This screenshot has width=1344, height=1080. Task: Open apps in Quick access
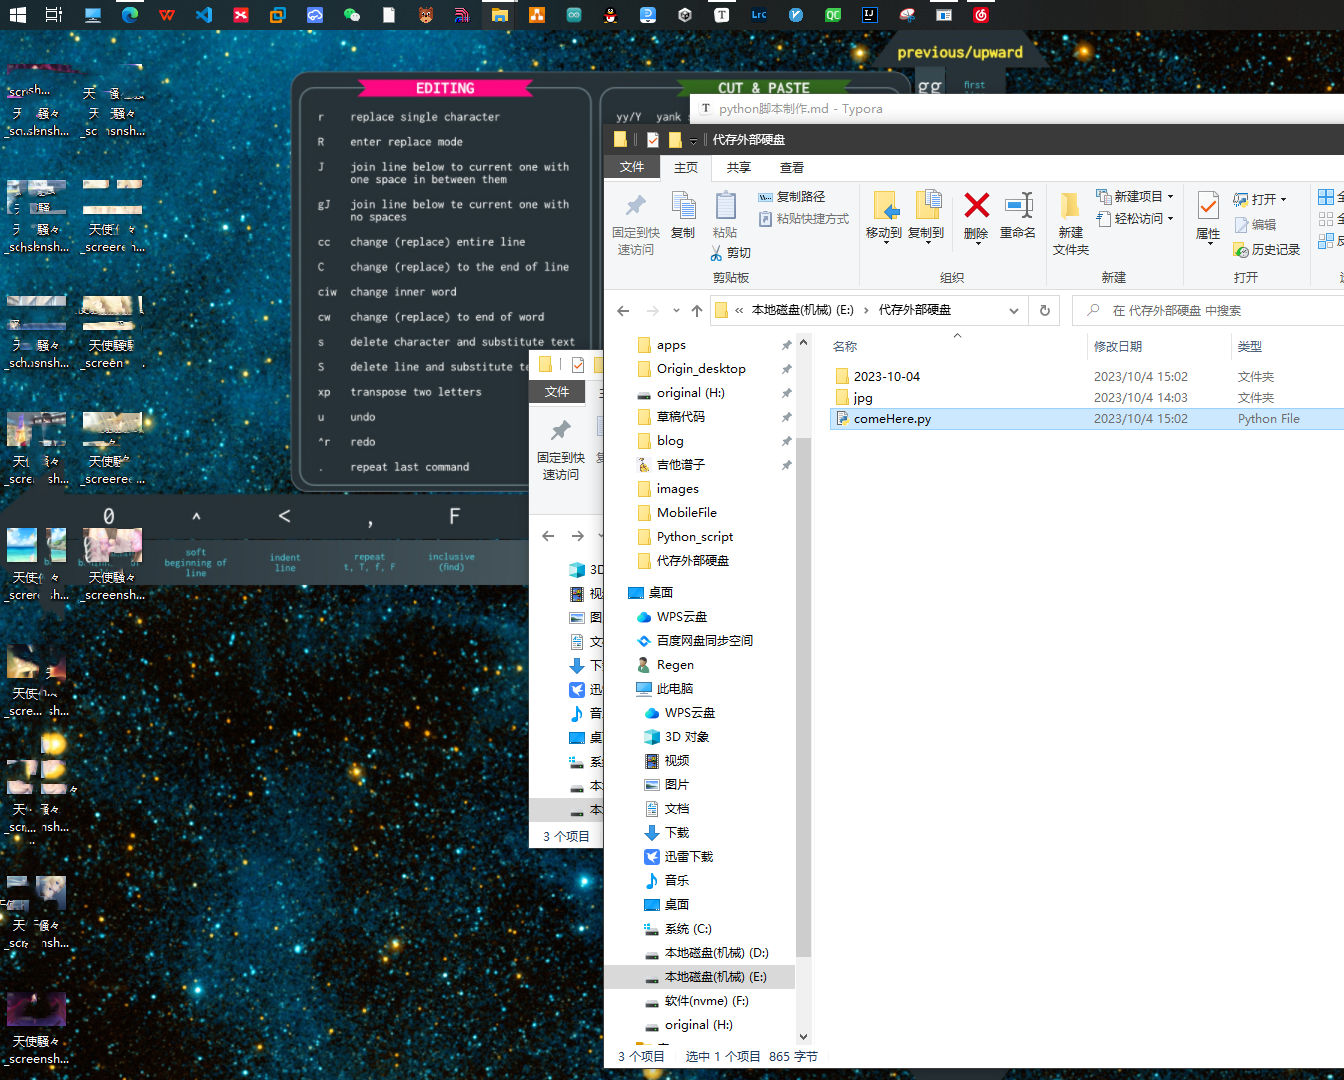pos(671,345)
